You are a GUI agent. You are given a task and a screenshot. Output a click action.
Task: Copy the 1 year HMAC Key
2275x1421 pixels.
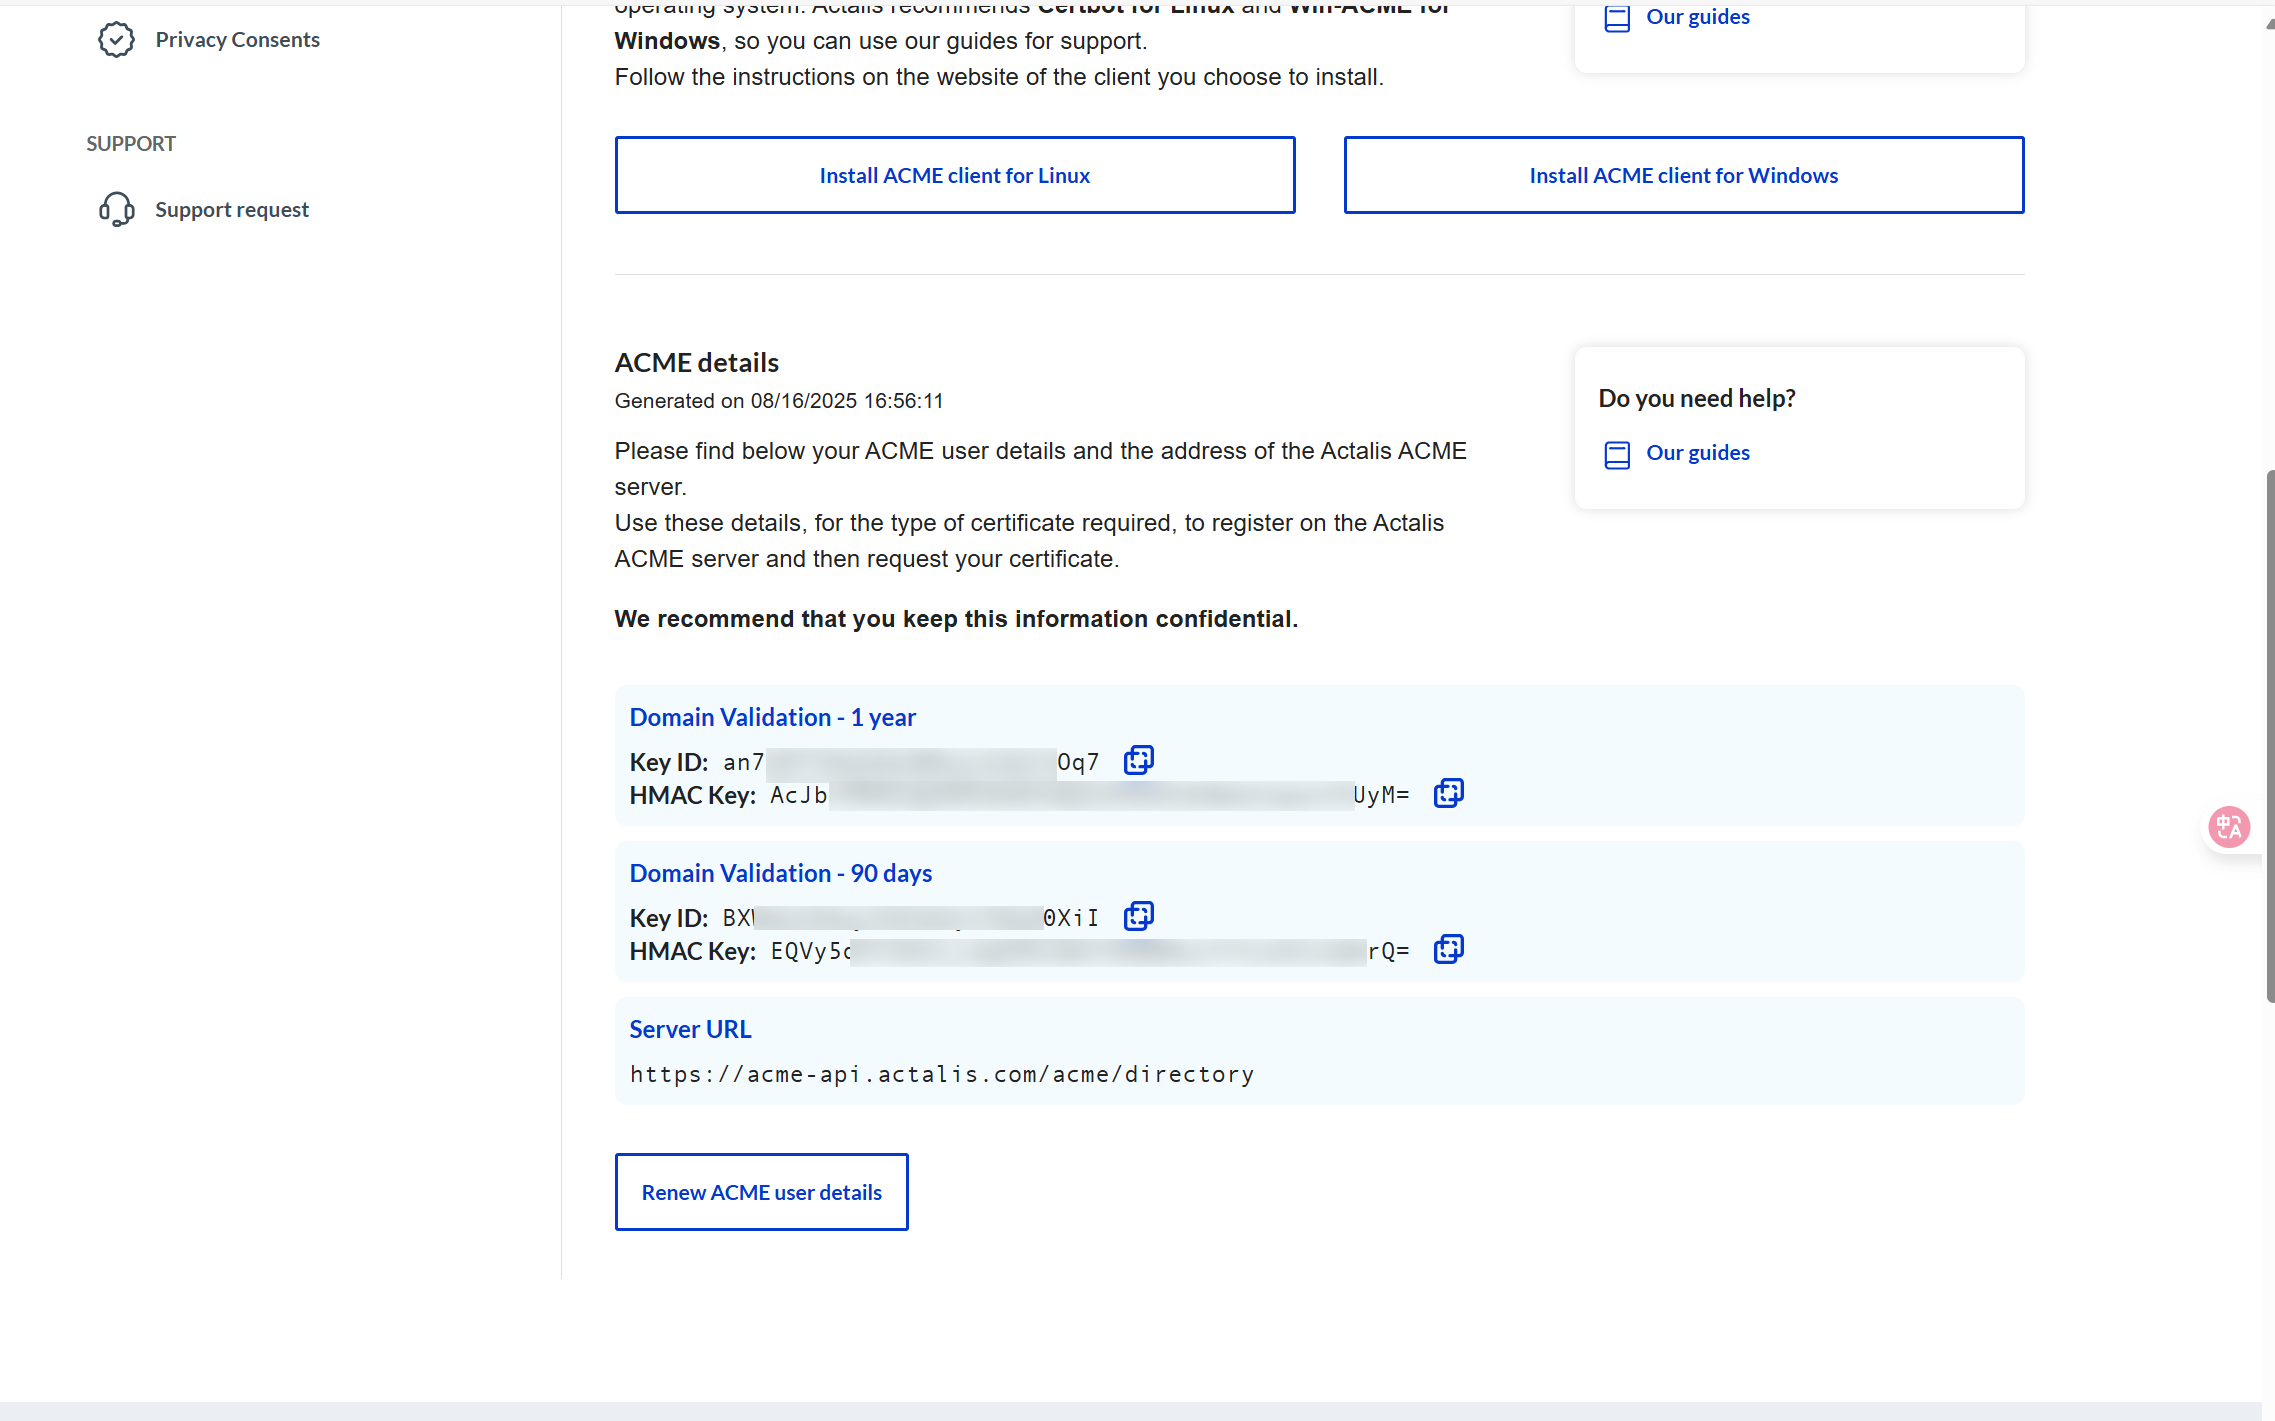pyautogui.click(x=1448, y=794)
